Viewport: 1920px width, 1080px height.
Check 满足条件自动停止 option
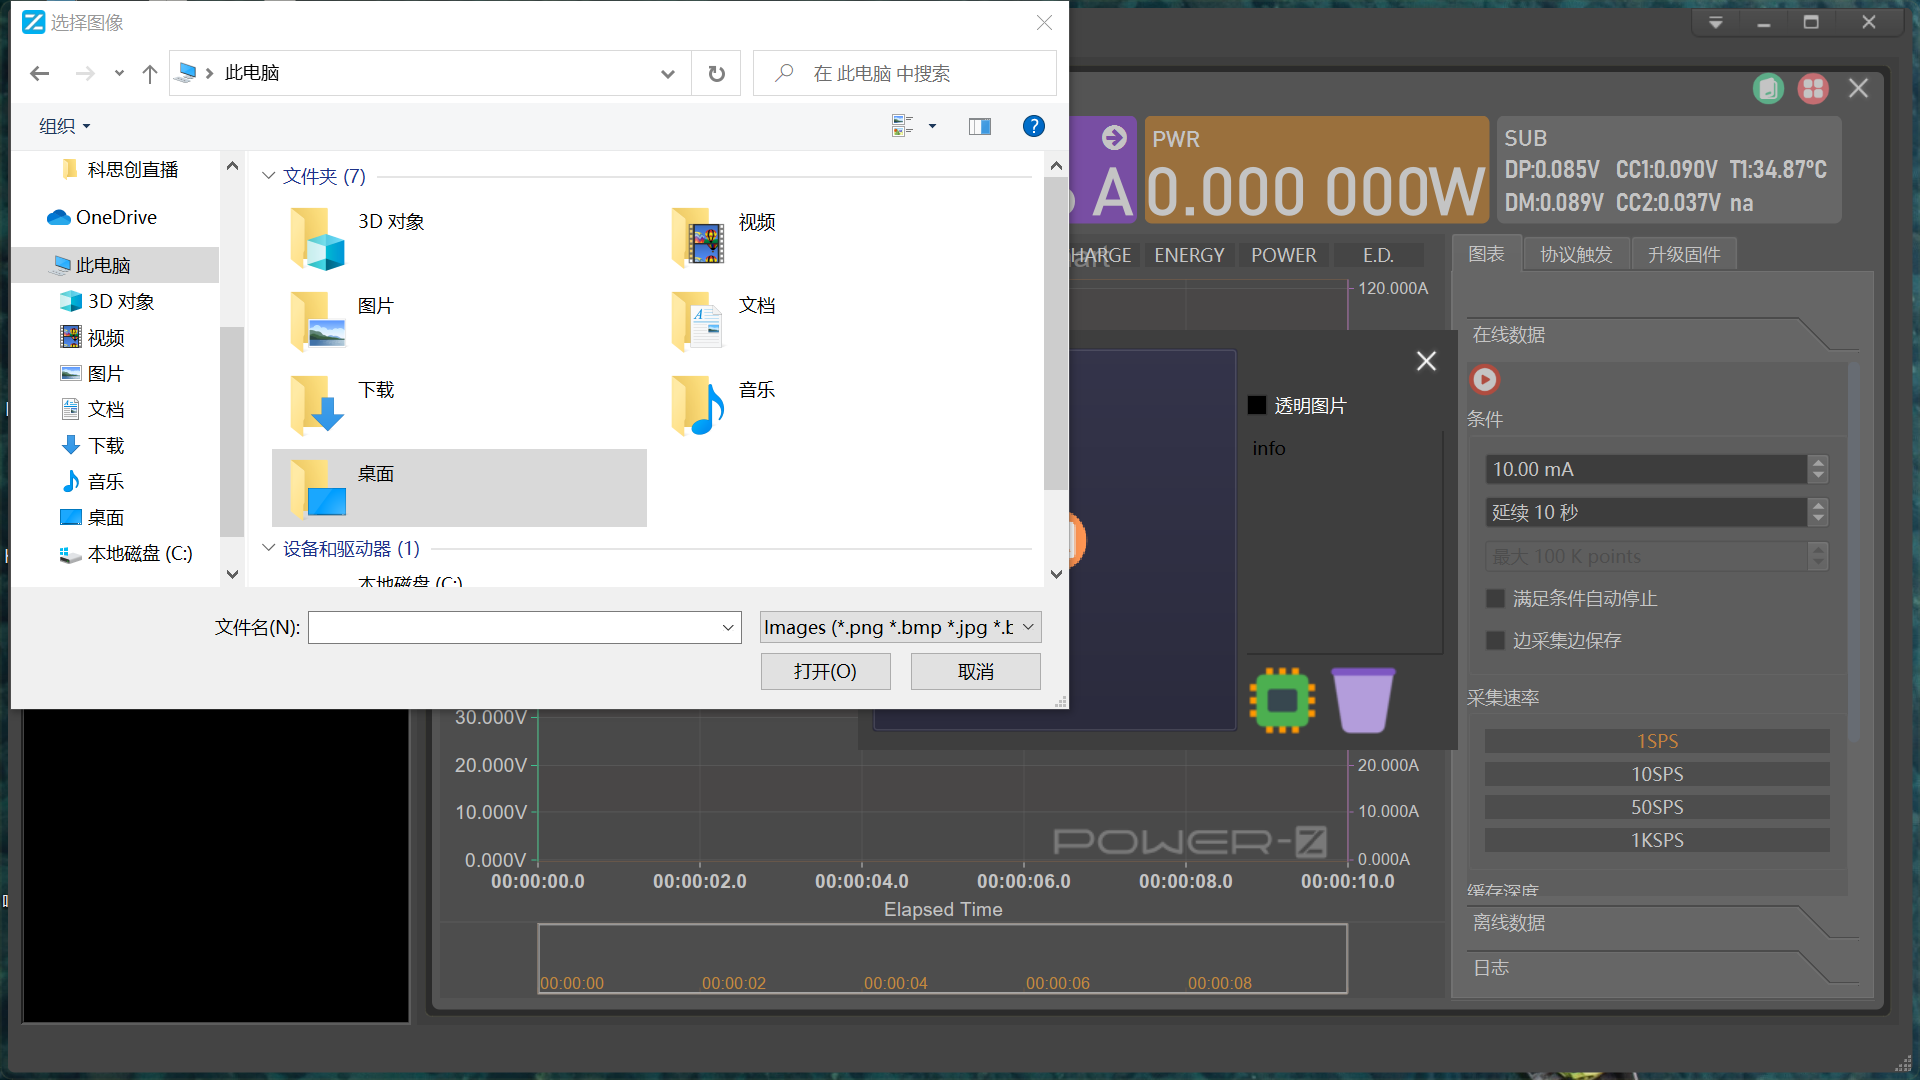[x=1496, y=599]
